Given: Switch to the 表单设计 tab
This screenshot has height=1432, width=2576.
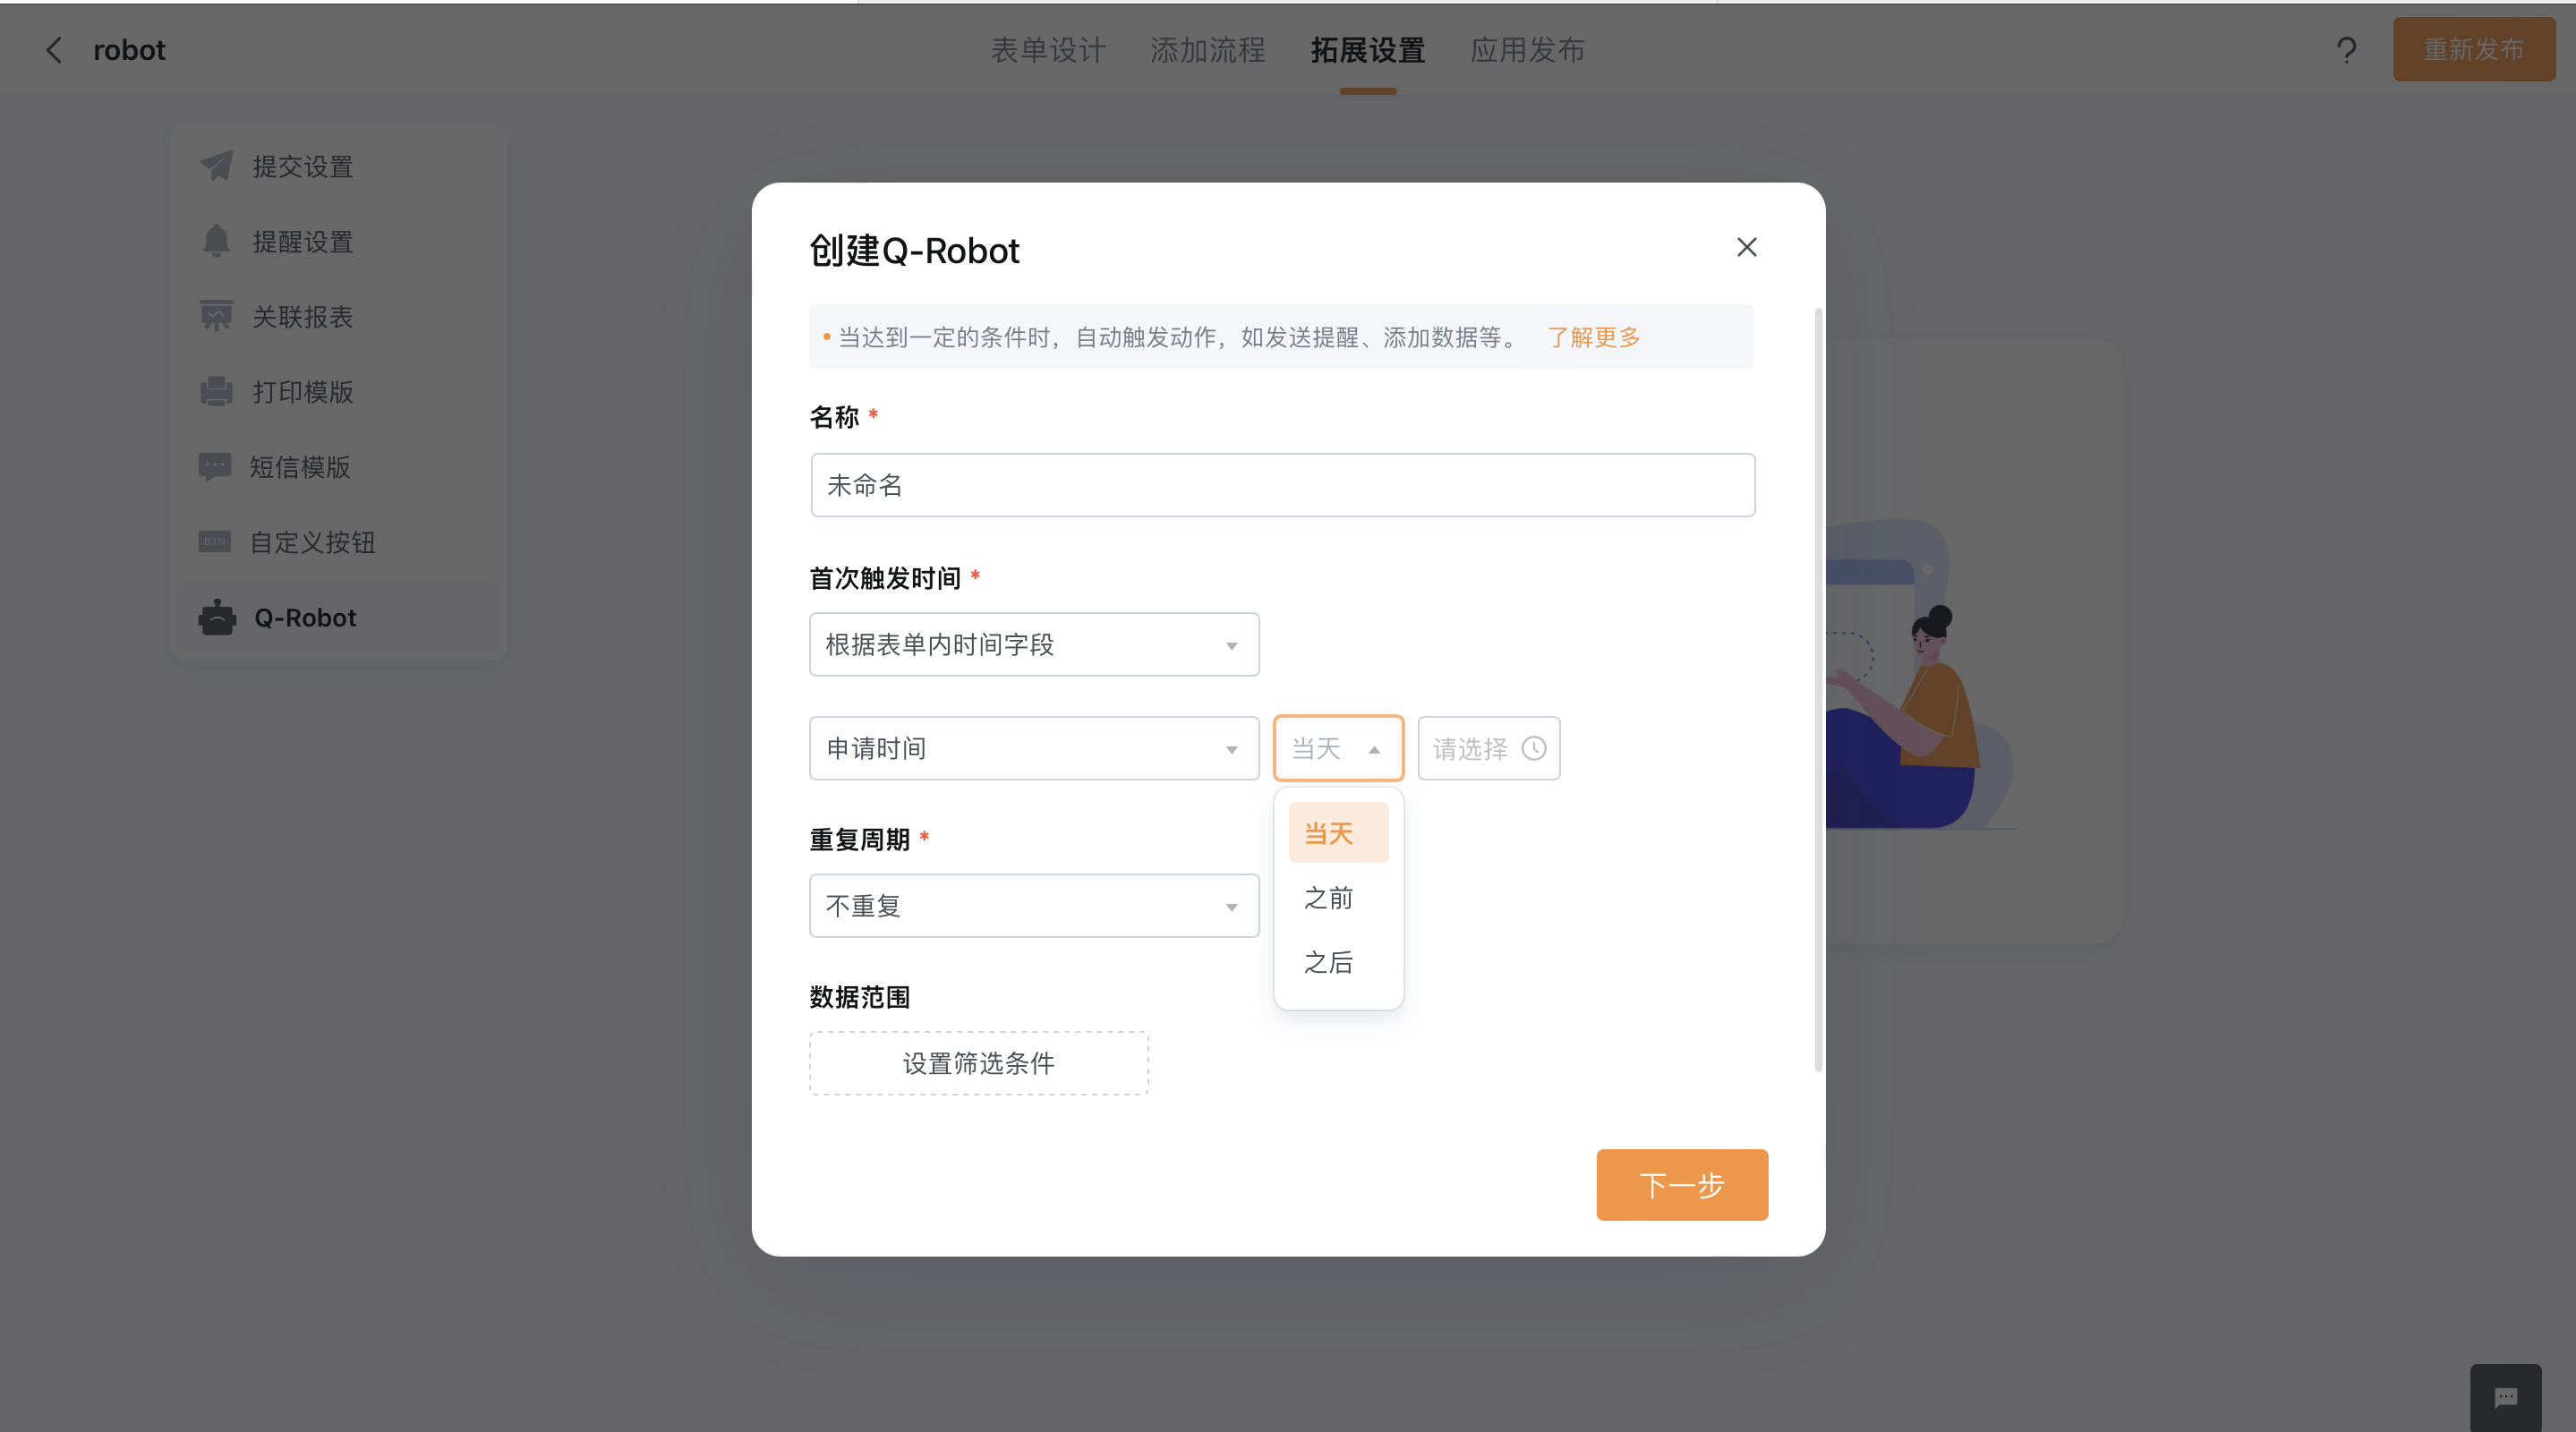Looking at the screenshot, I should [x=1047, y=50].
